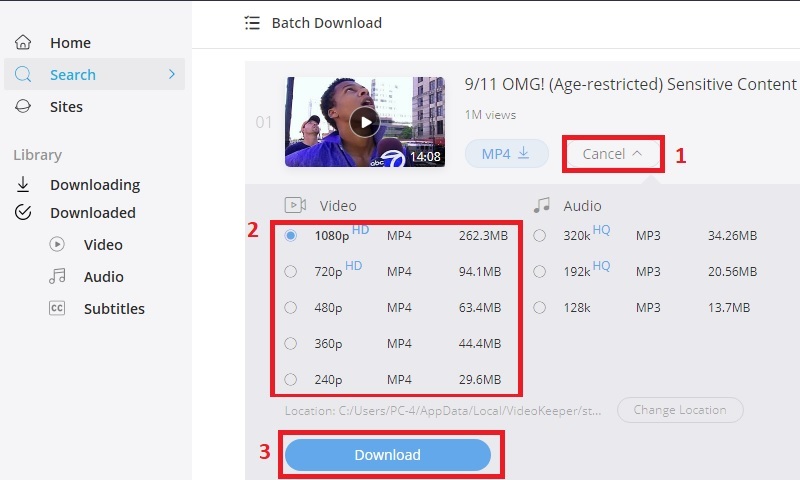Select 1080p HD MP4 quality
Viewport: 800px width, 480px height.
[x=291, y=236]
